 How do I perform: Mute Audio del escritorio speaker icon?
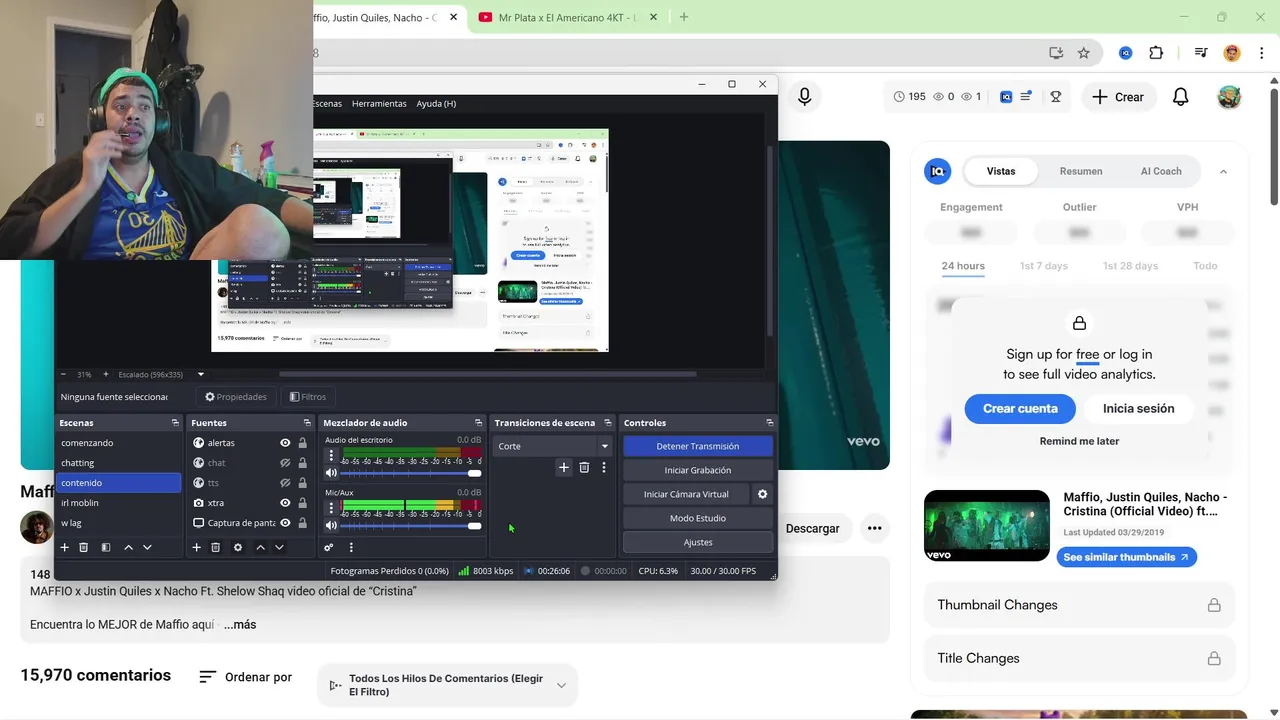pos(331,473)
